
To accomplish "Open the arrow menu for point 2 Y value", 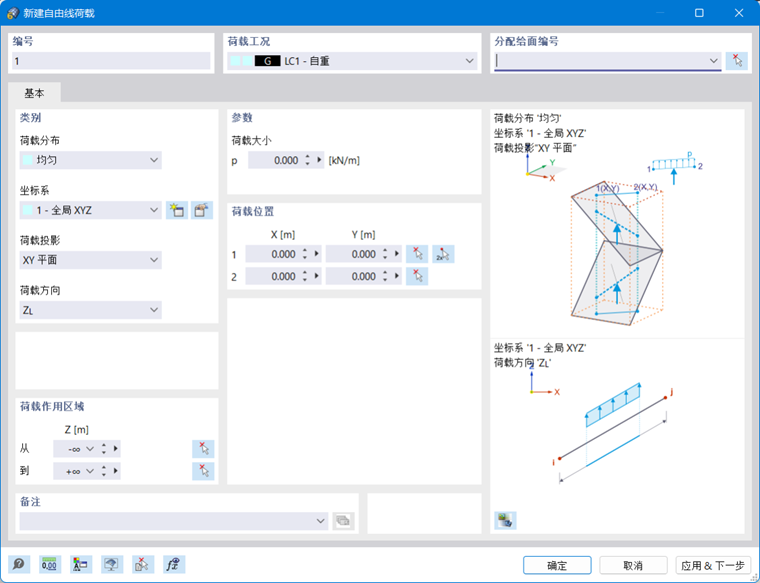I will click(x=396, y=276).
